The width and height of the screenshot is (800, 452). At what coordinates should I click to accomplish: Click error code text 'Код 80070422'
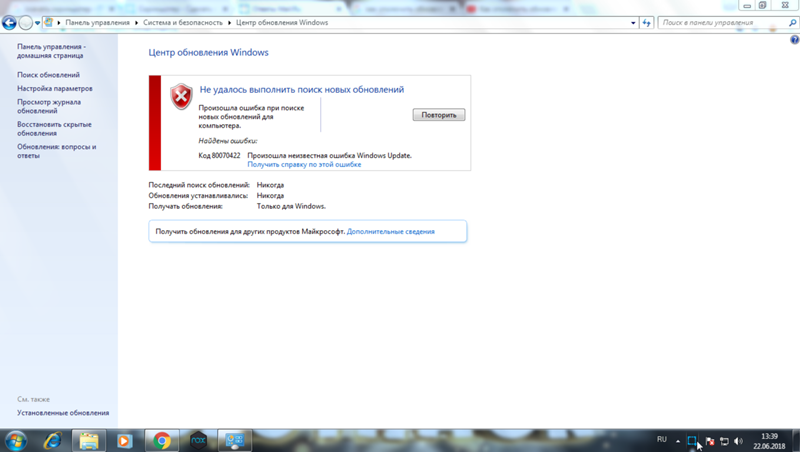click(219, 155)
